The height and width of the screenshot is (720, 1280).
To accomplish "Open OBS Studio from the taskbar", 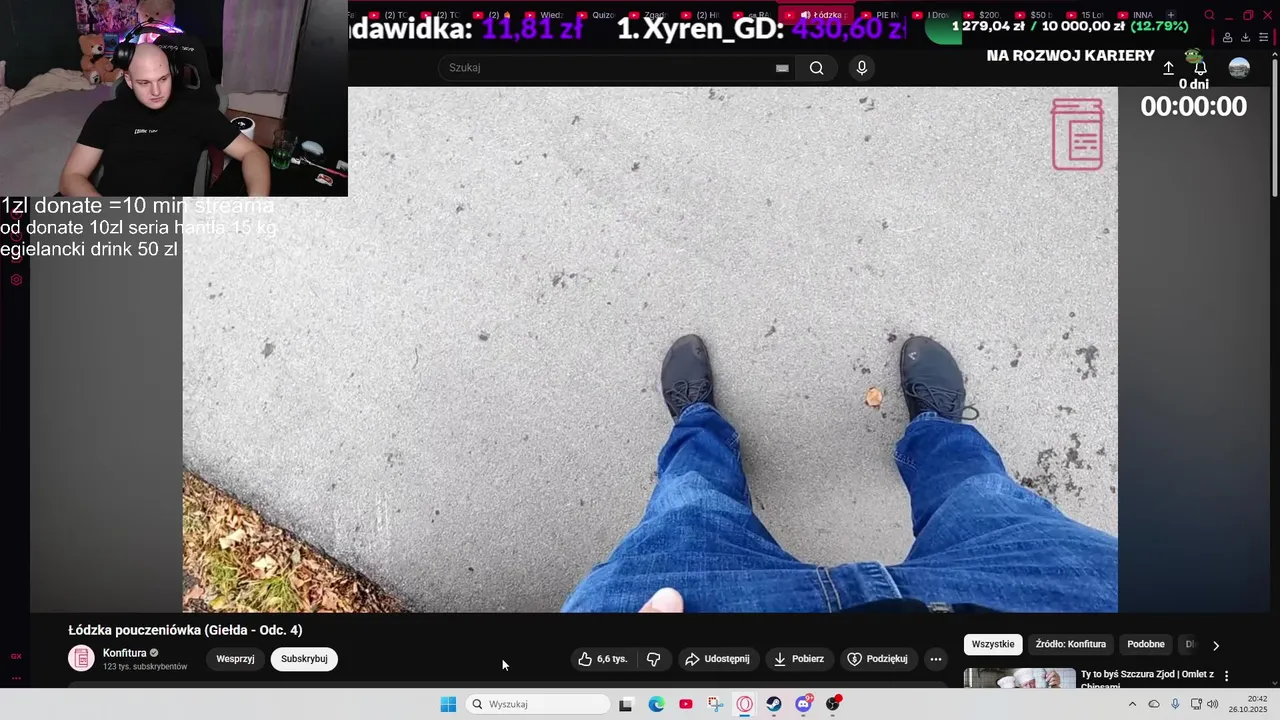I will click(x=833, y=704).
